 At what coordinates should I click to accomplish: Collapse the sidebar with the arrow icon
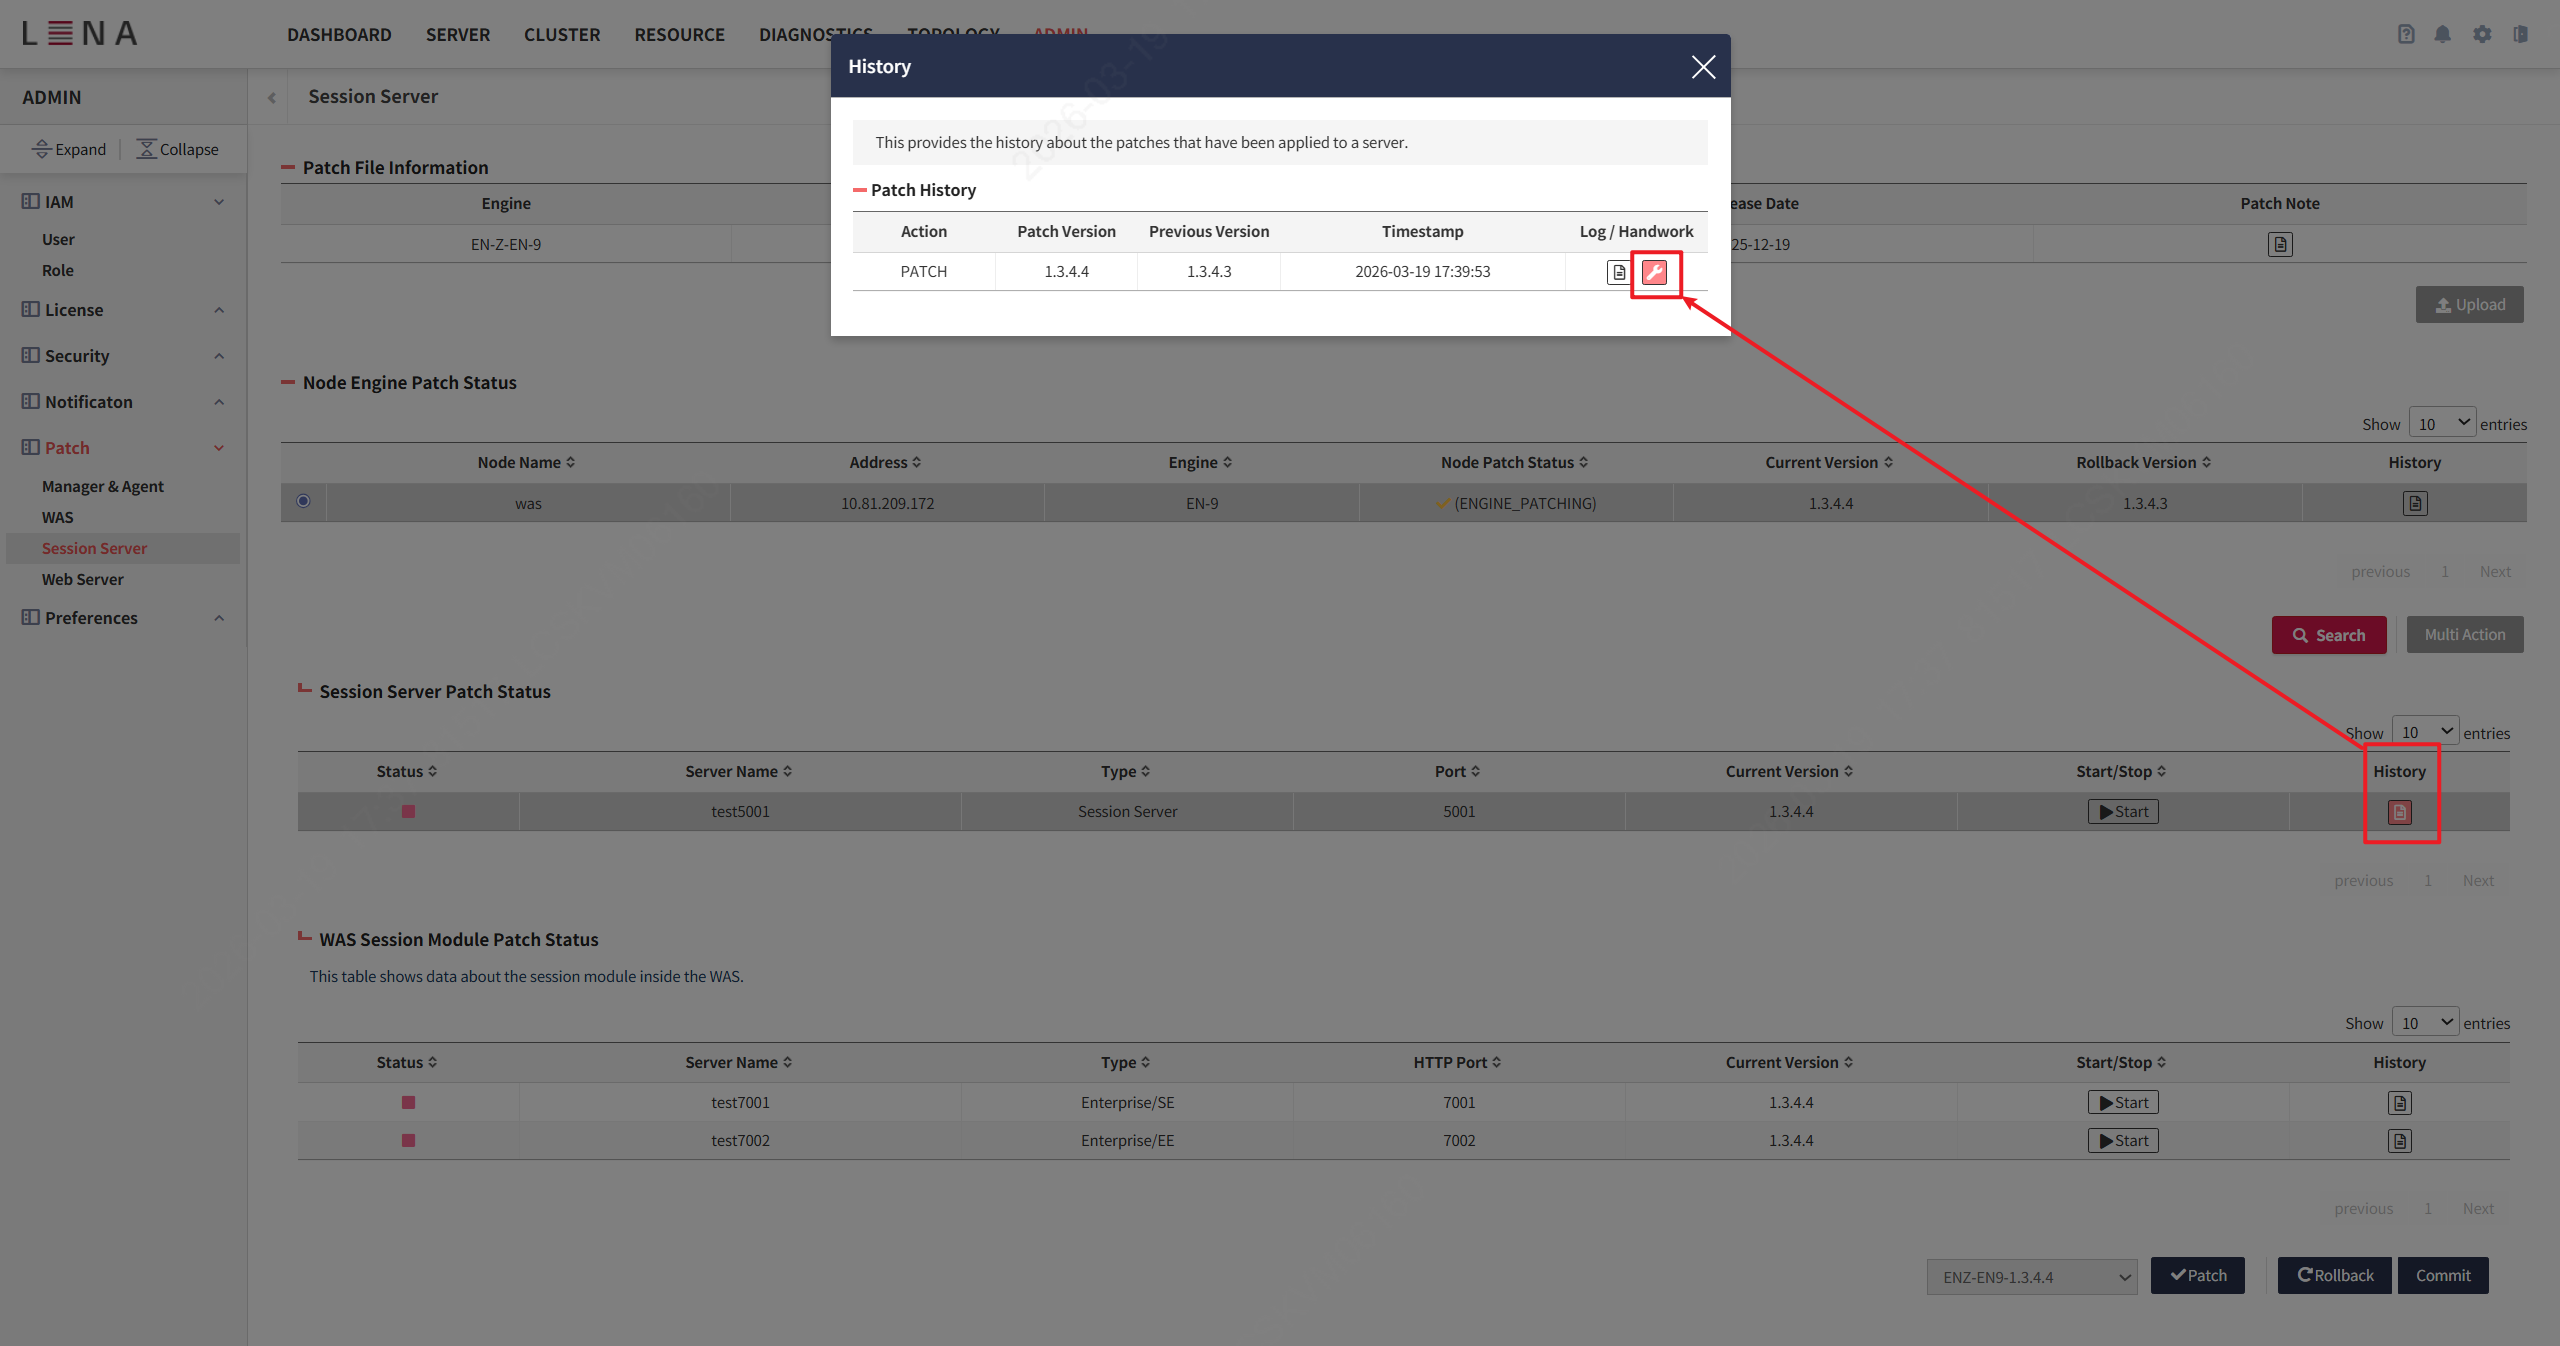click(x=272, y=98)
